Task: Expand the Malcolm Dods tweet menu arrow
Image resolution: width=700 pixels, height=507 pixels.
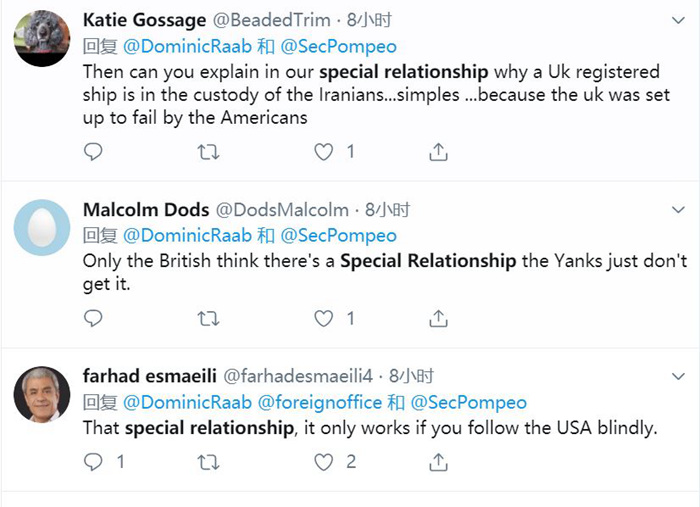Action: point(677,211)
